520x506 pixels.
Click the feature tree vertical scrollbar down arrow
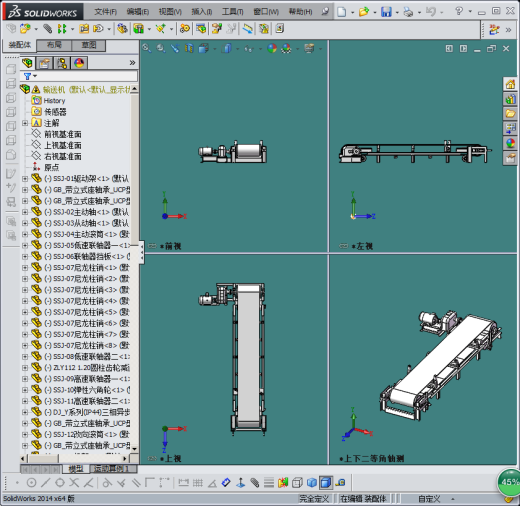tap(135, 449)
